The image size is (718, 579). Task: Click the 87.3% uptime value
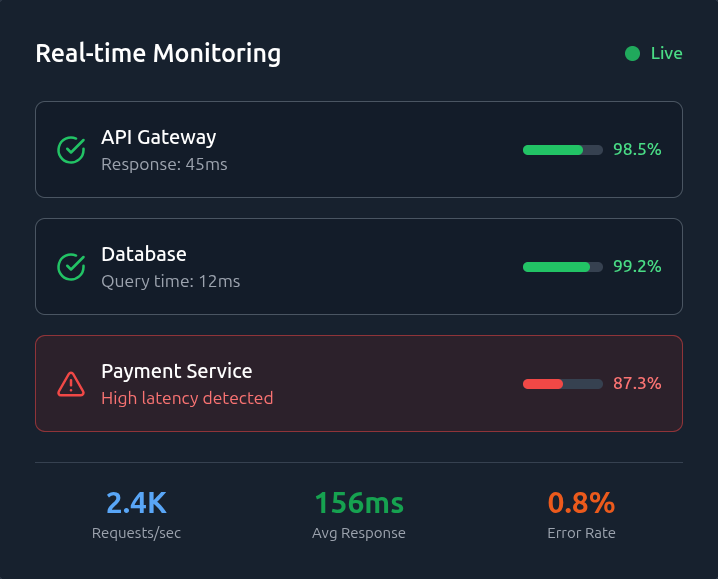click(637, 384)
